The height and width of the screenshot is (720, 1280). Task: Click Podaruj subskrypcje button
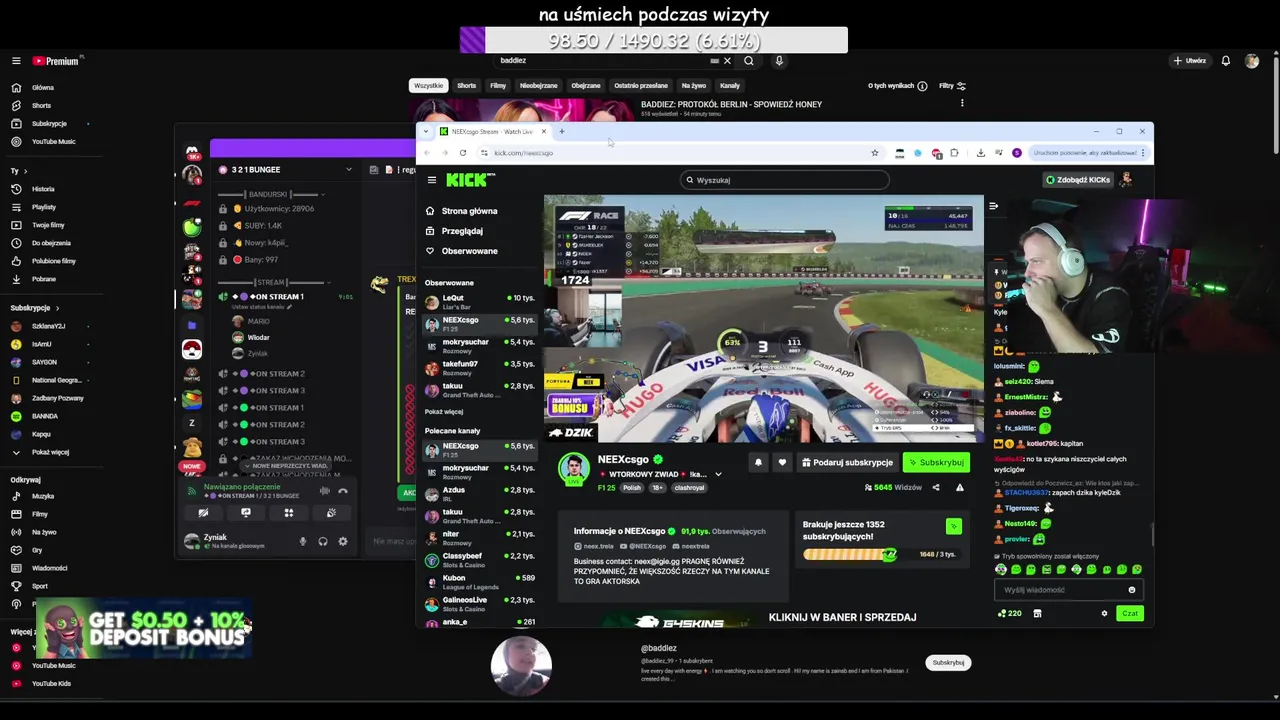(847, 462)
